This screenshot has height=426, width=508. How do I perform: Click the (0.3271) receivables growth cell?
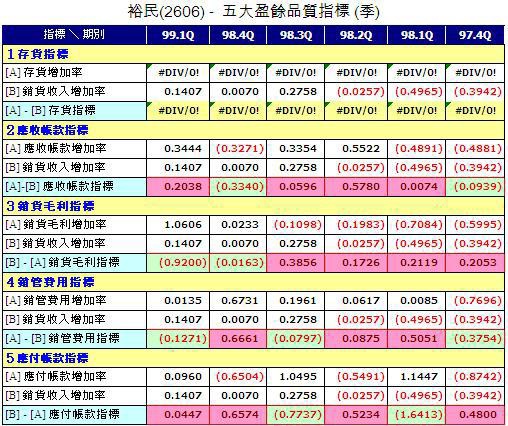point(238,149)
